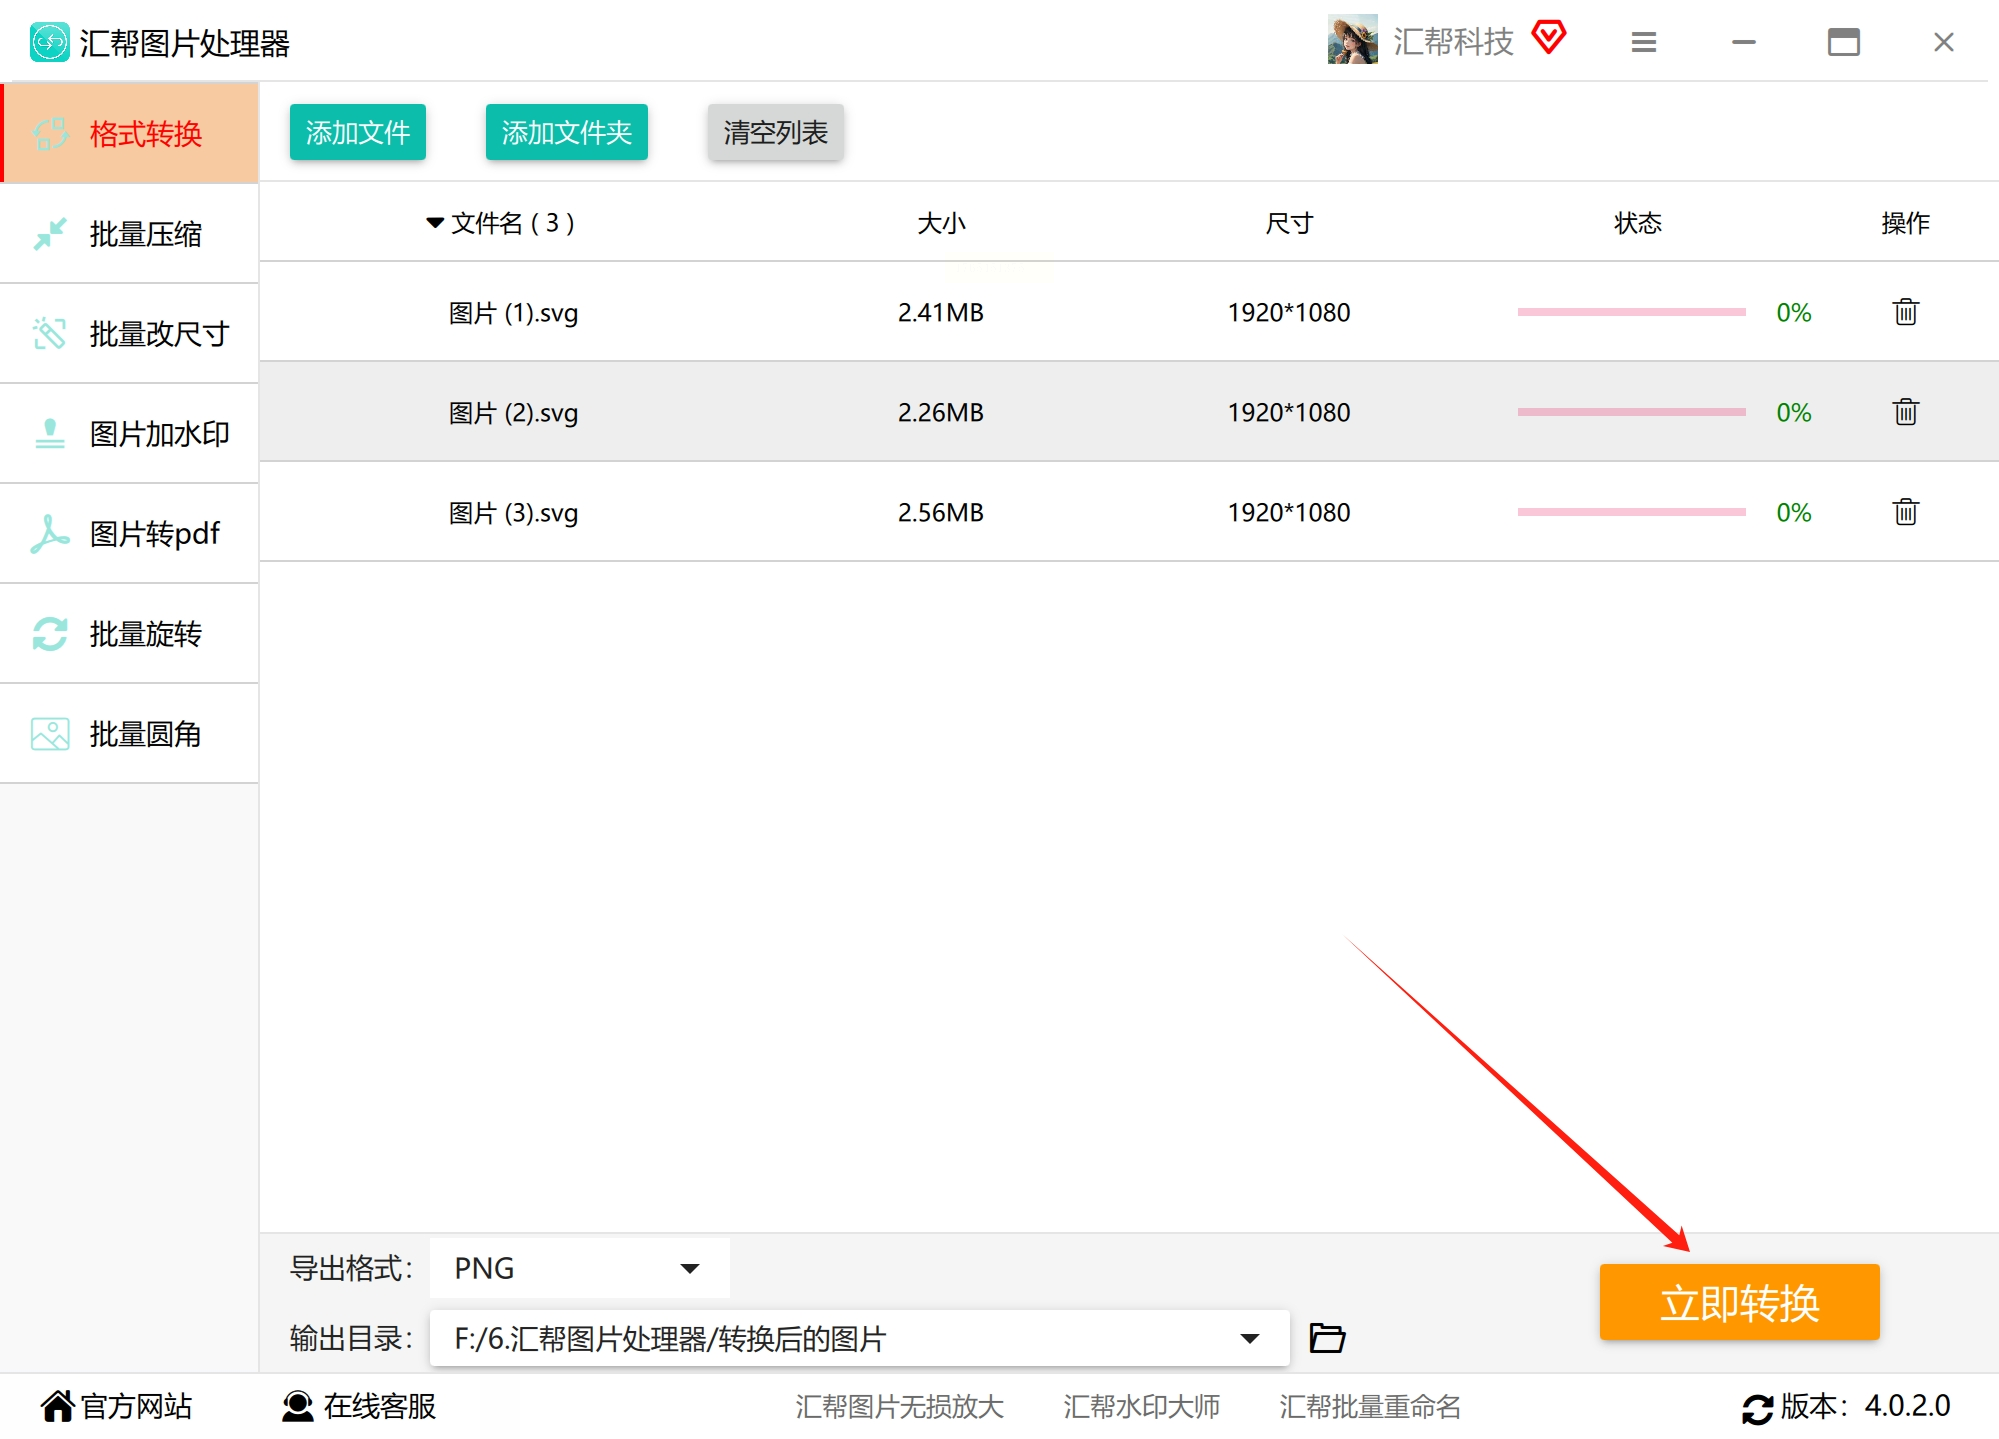Open 官方网站 home link

116,1406
